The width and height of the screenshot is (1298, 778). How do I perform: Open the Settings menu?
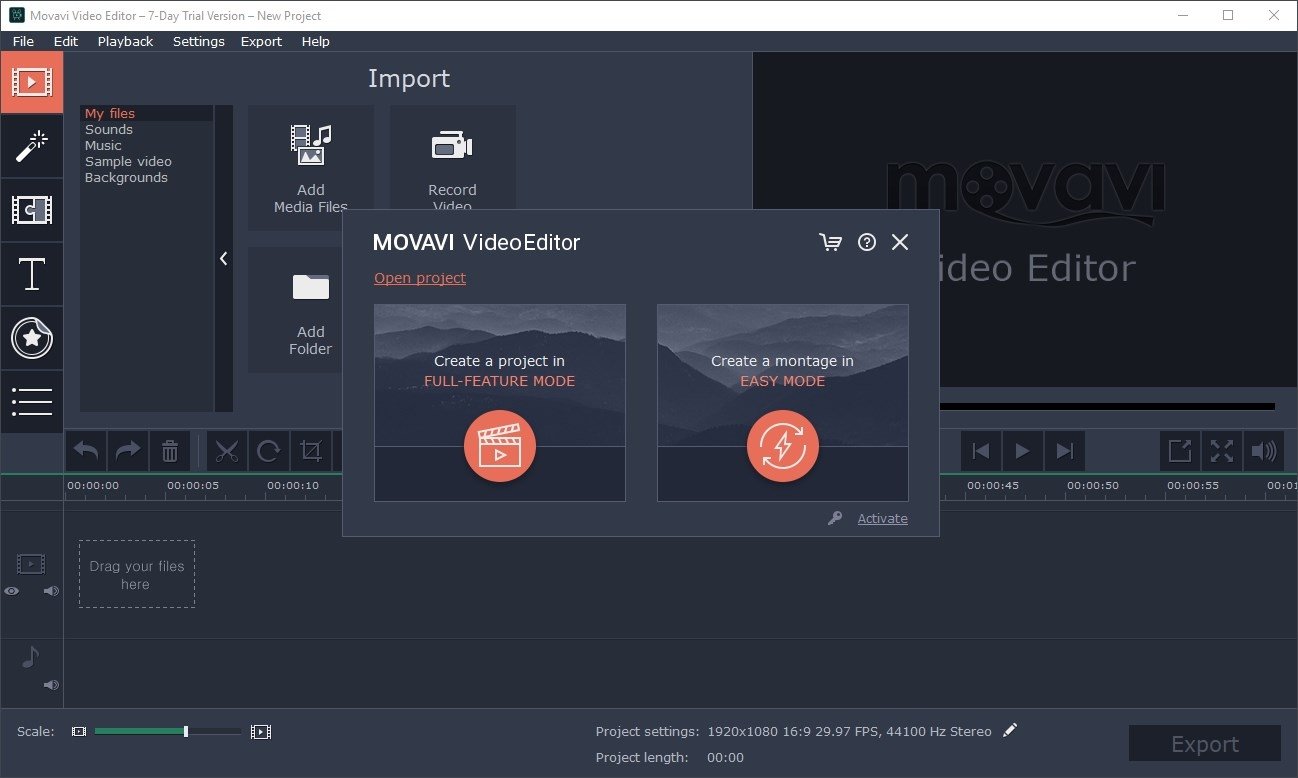[x=198, y=41]
